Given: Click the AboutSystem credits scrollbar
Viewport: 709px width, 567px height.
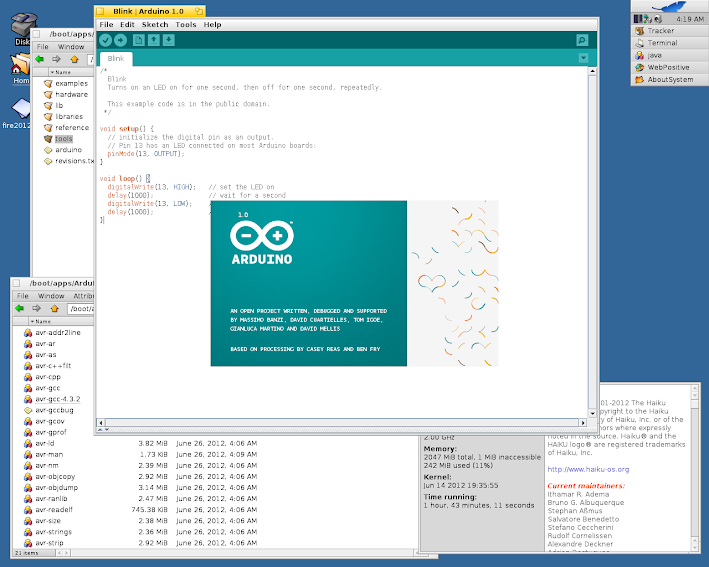Looking at the screenshot, I should coord(695,468).
